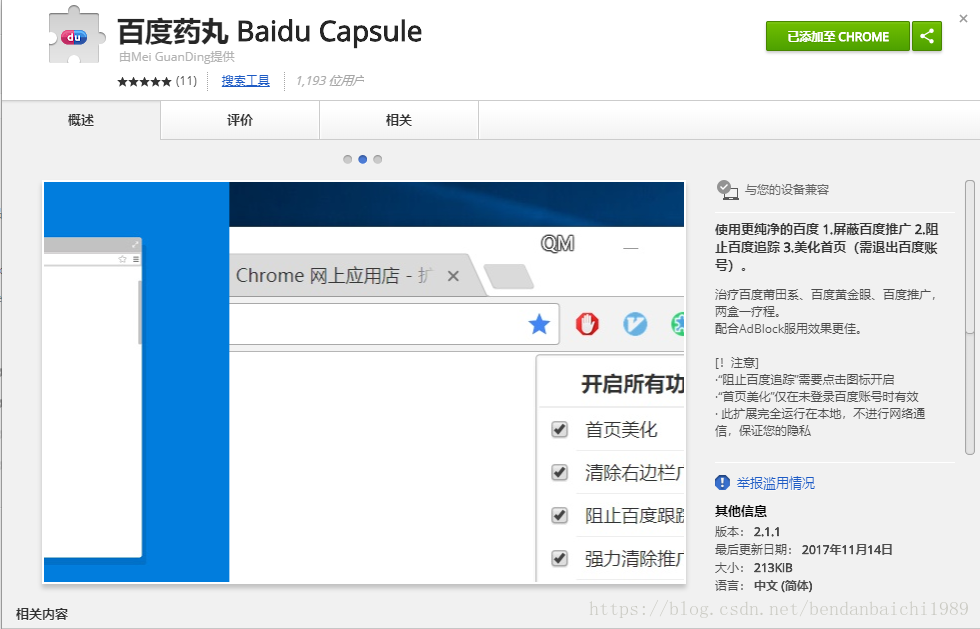The height and width of the screenshot is (629, 980).
Task: Click the five-star rating display
Action: (144, 81)
